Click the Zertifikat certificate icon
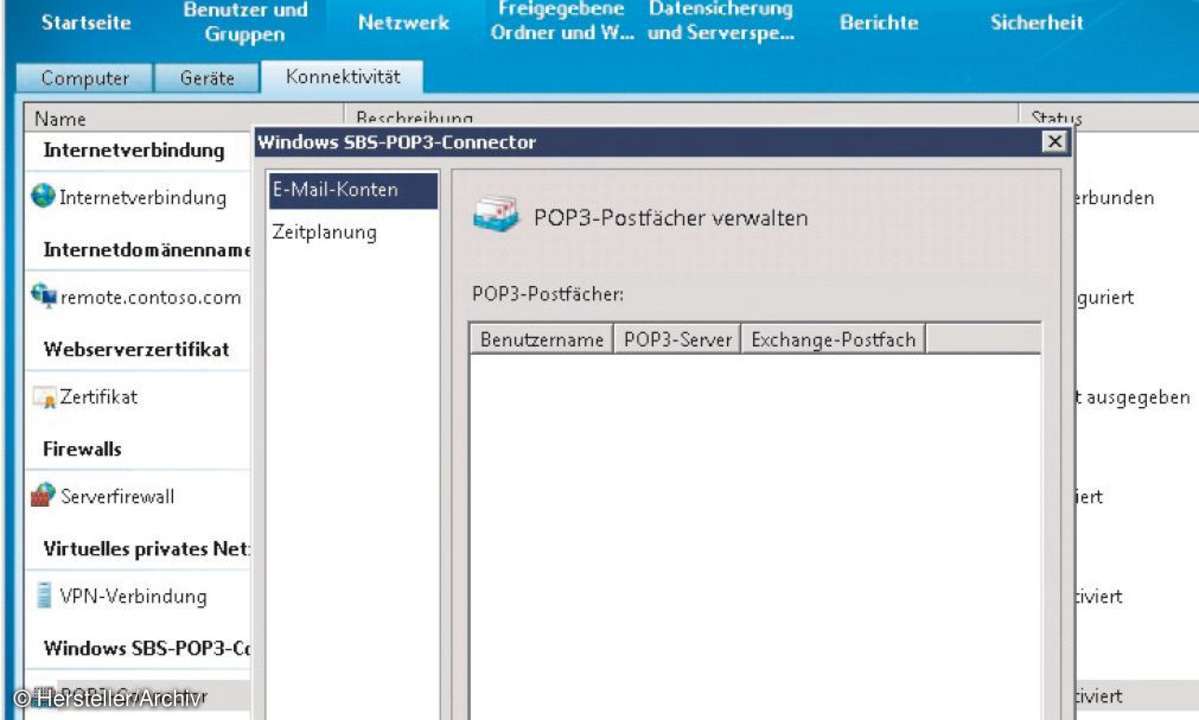Viewport: 1199px width, 720px height. [x=44, y=397]
